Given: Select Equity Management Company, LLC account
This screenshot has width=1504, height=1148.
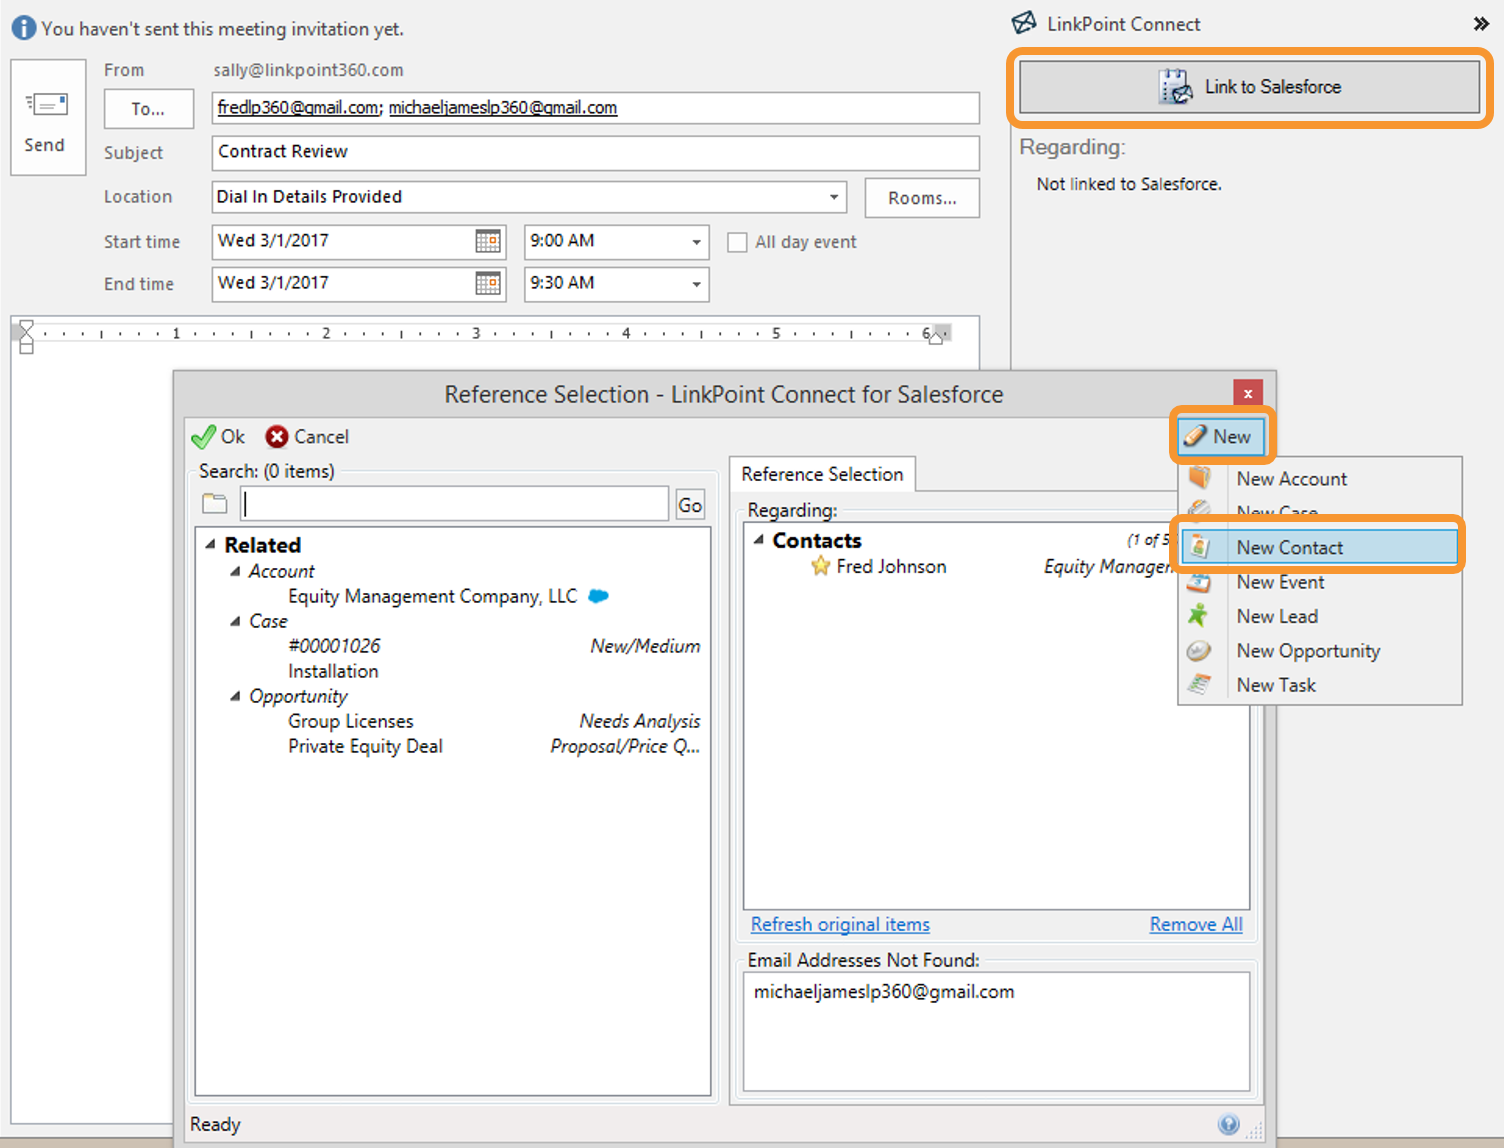Looking at the screenshot, I should [432, 596].
